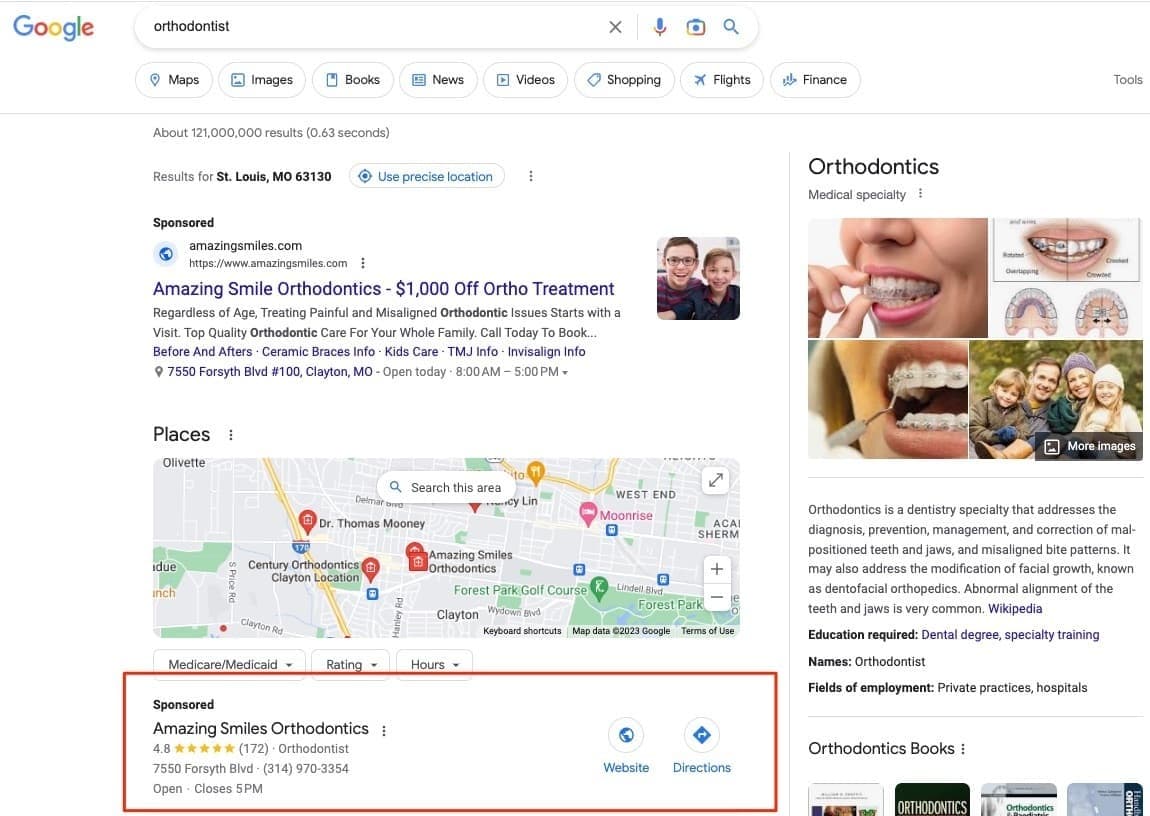Switch to the News search tab
This screenshot has width=1150, height=816.
(436, 80)
